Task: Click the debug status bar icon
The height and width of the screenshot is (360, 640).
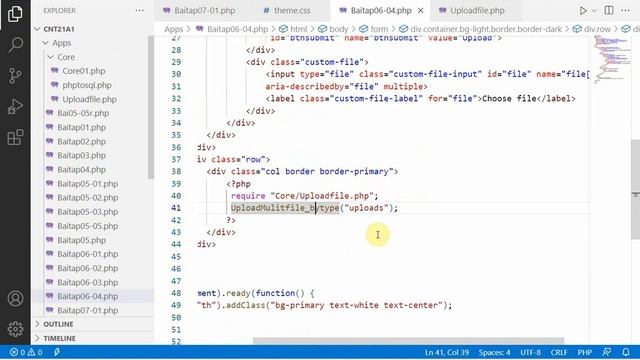Action: (57, 352)
